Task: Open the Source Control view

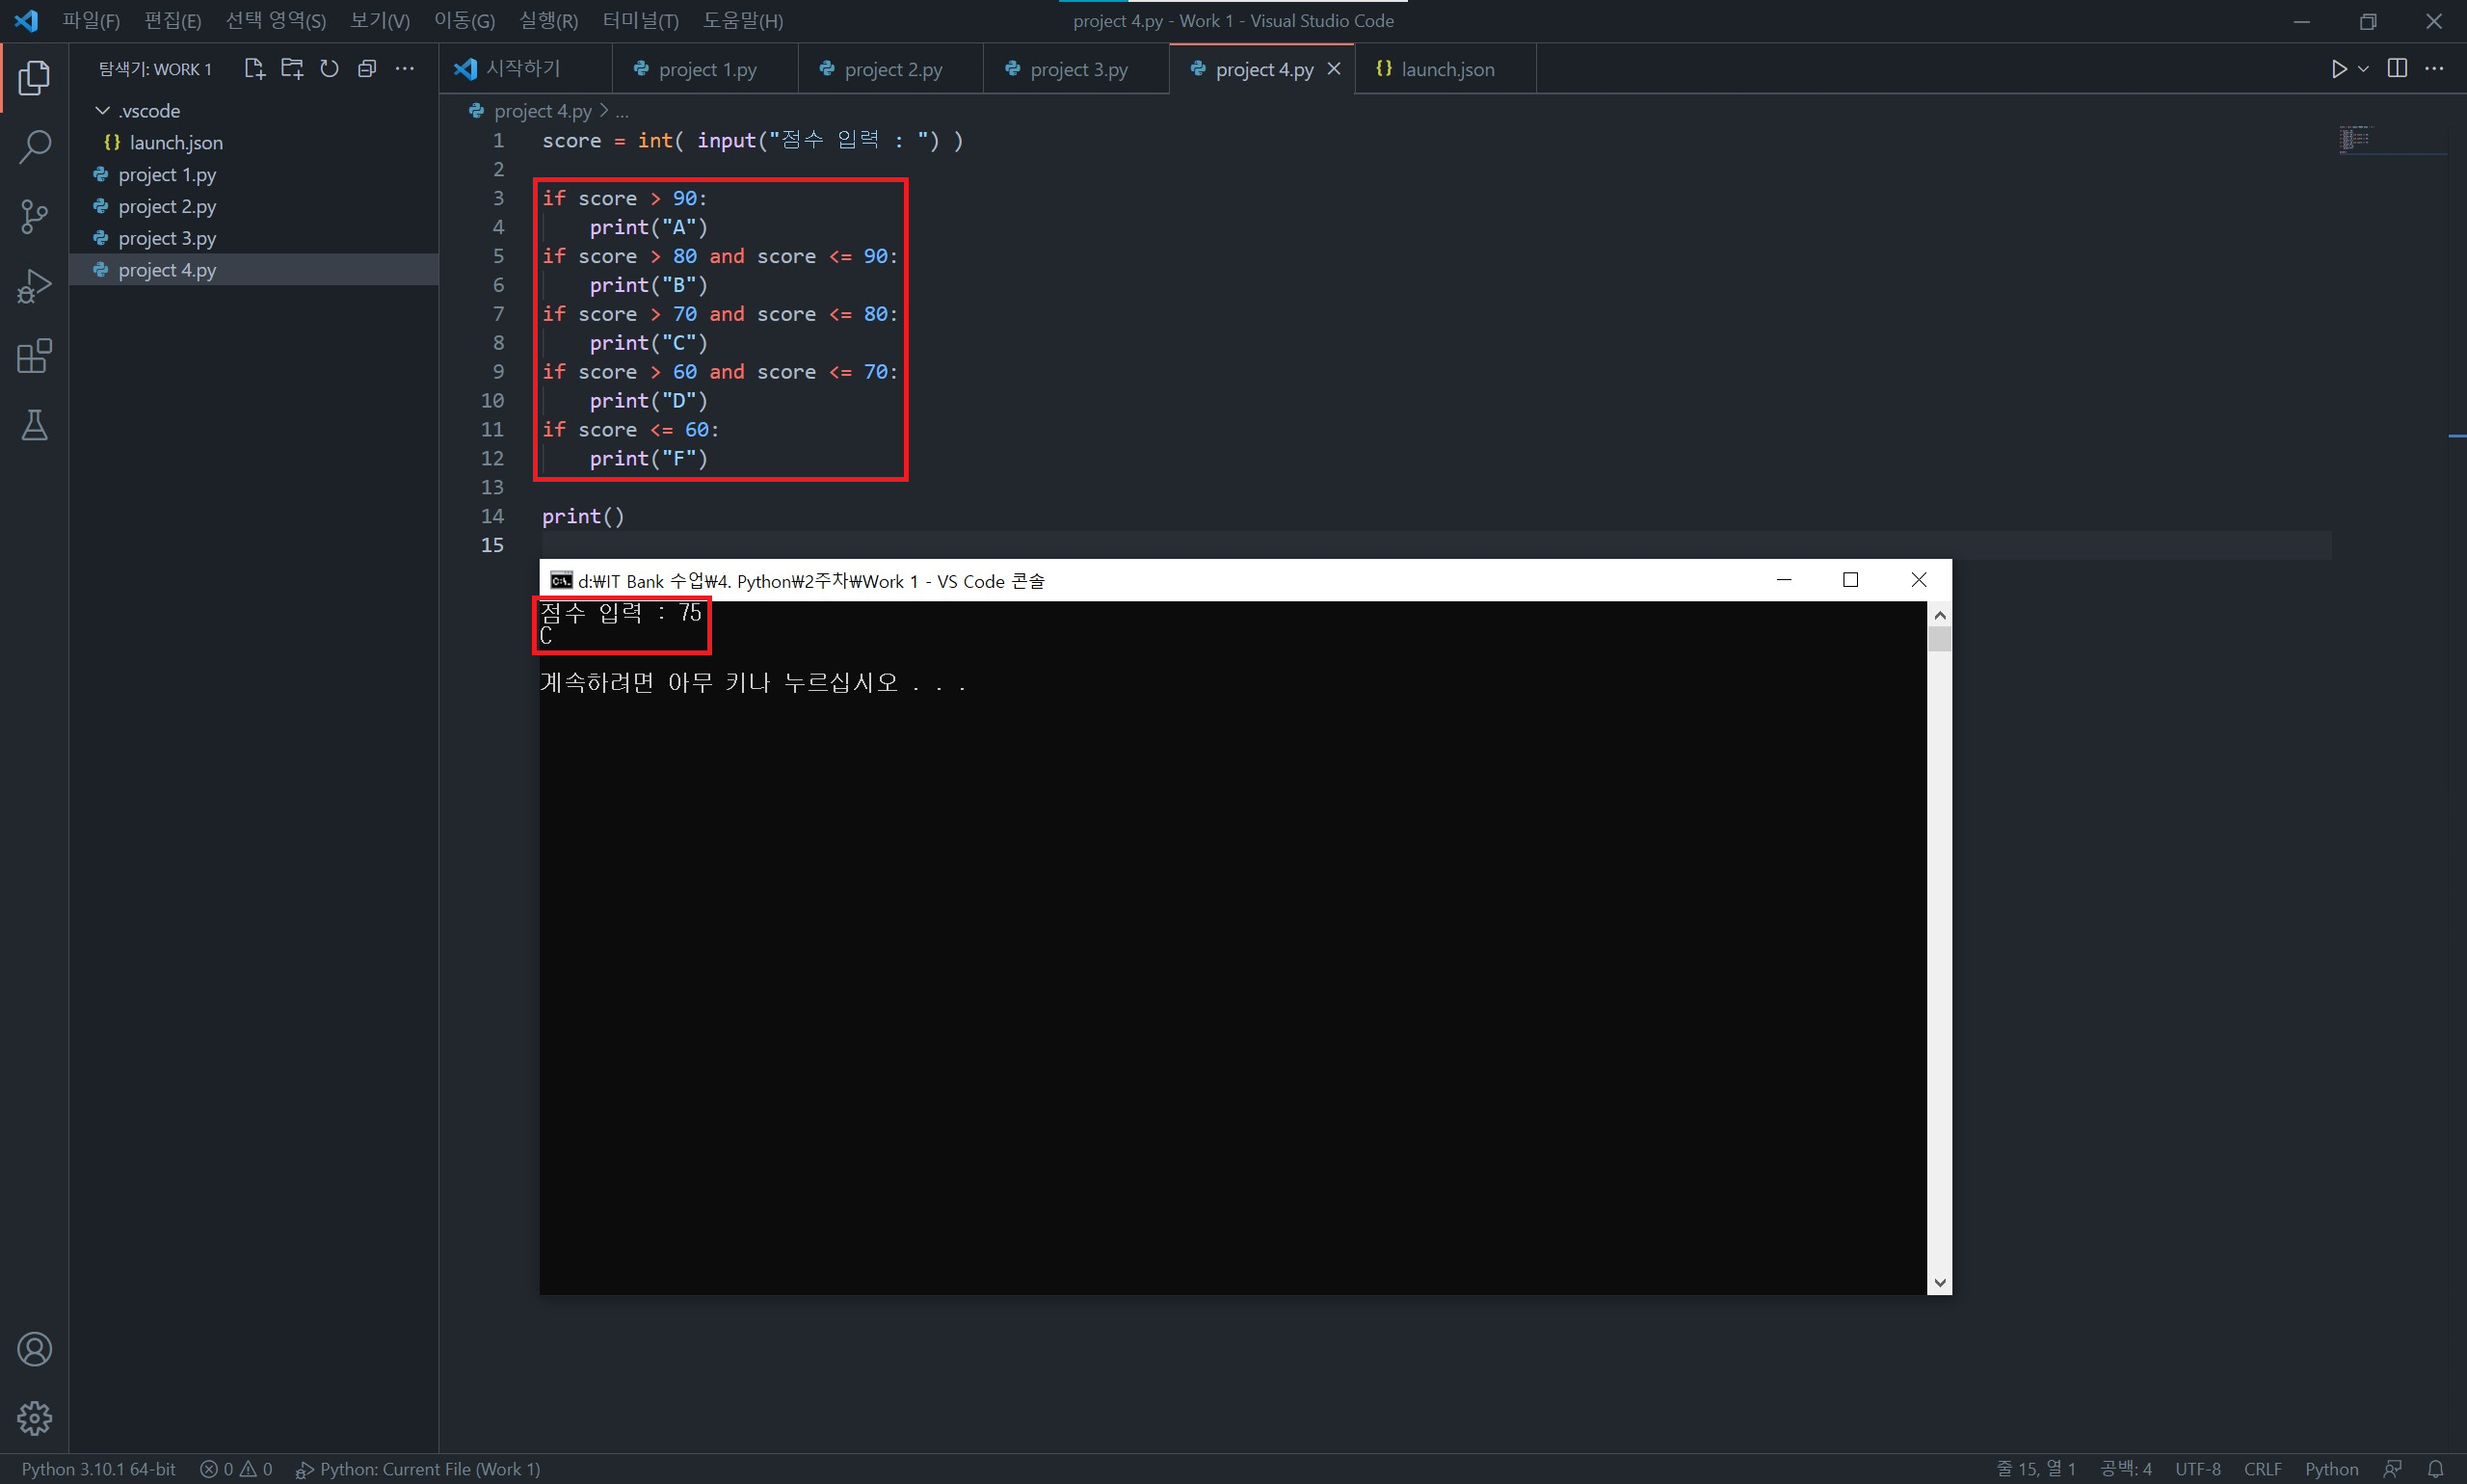Action: pyautogui.click(x=34, y=216)
